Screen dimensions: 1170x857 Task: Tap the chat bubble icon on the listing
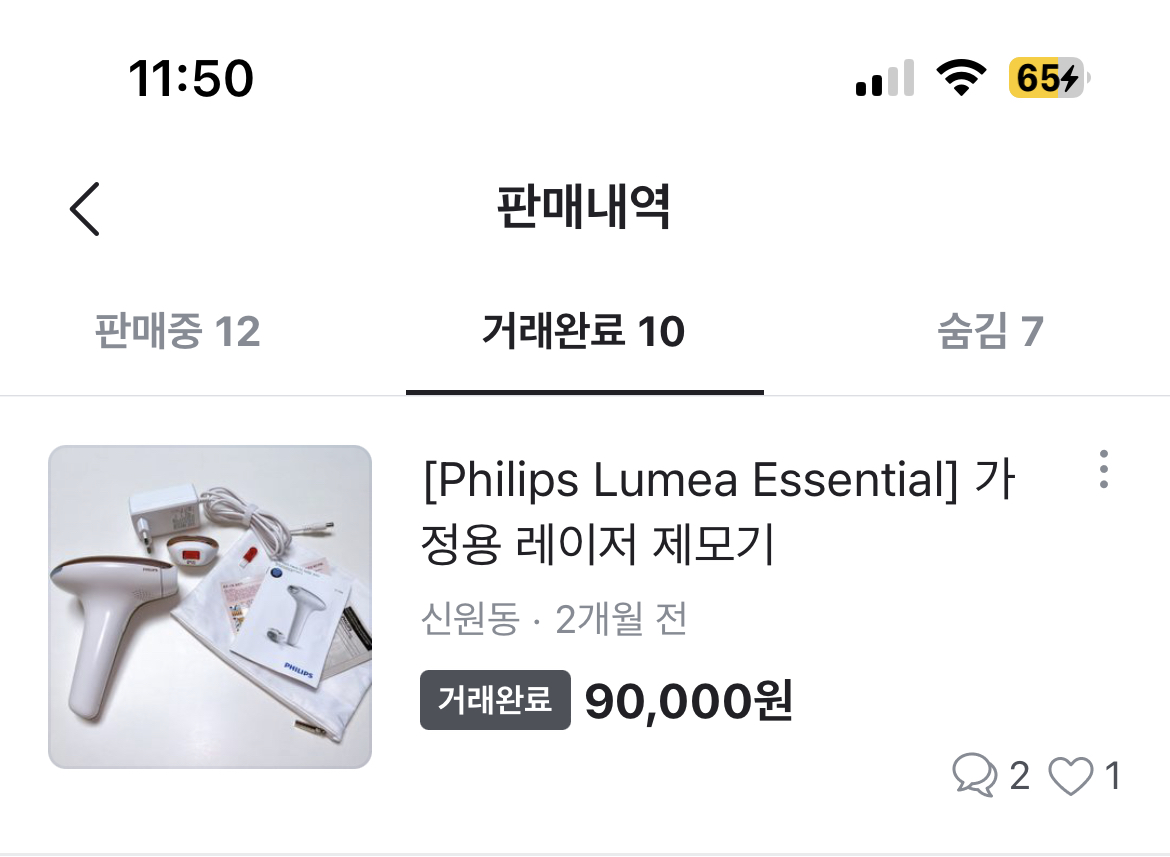[974, 775]
